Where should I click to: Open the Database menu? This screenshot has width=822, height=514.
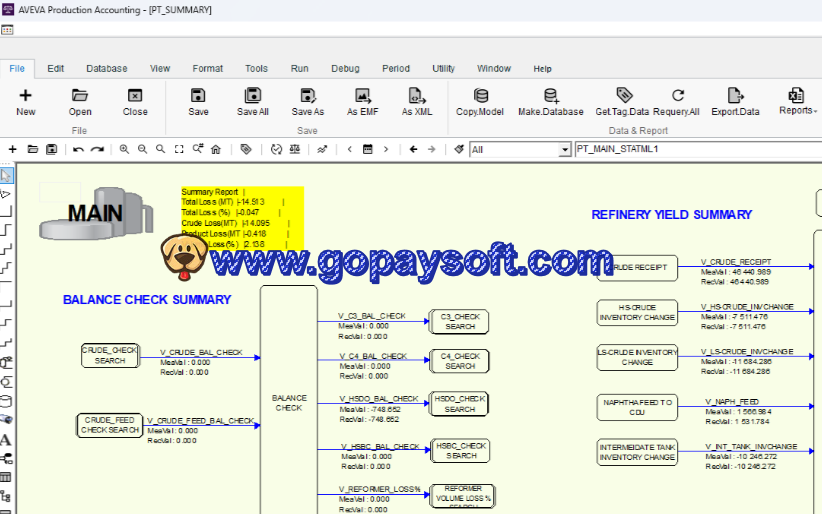point(106,69)
